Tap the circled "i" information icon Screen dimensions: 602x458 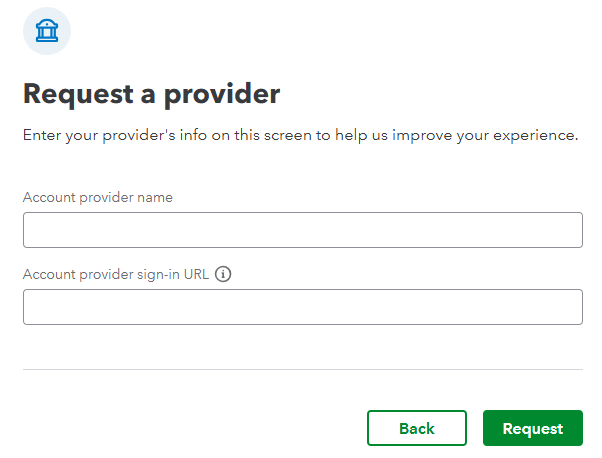(223, 274)
